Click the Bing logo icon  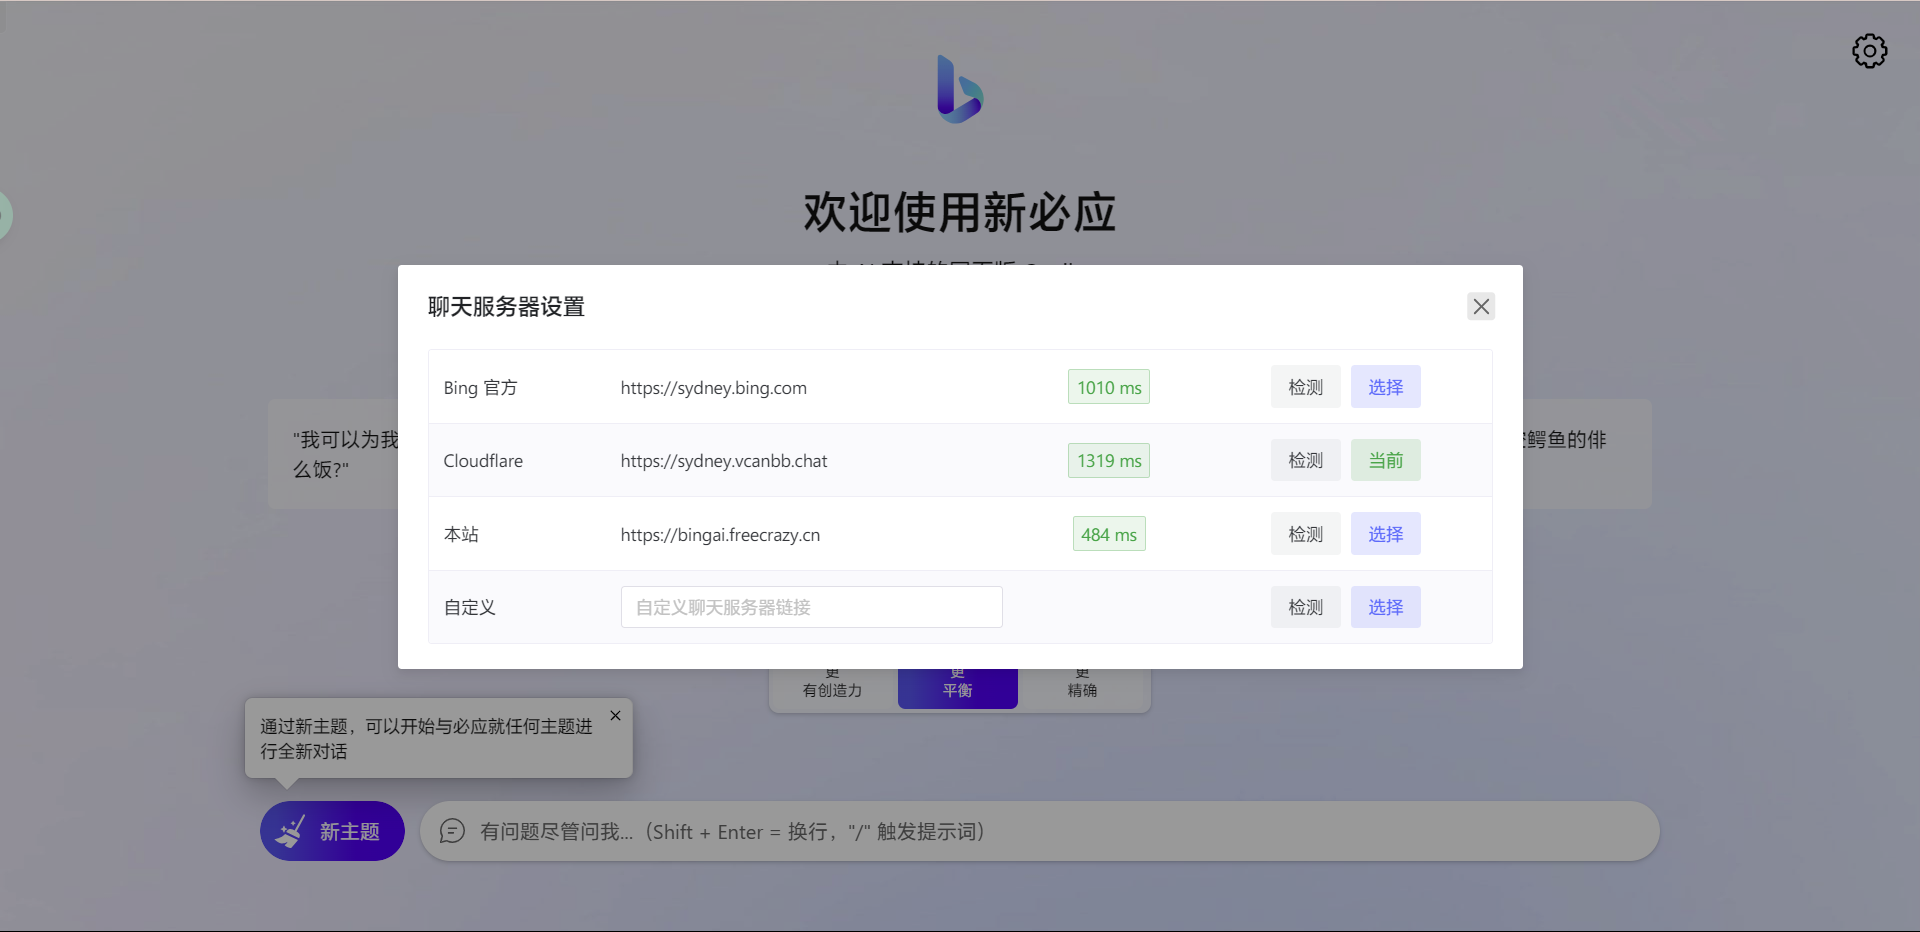tap(959, 89)
